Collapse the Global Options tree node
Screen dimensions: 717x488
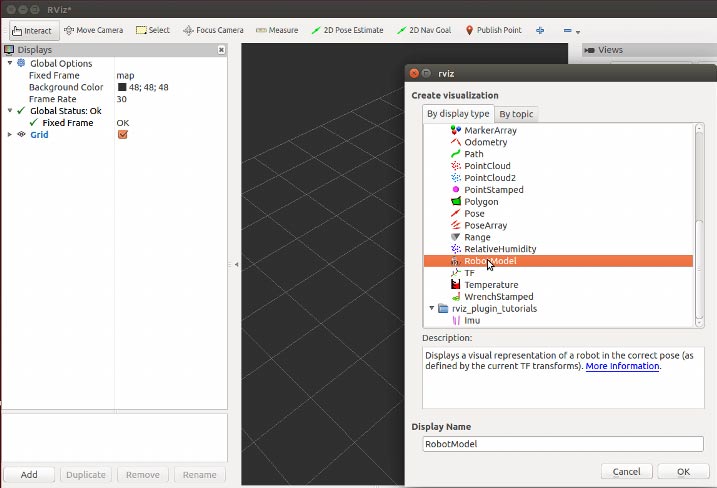click(10, 63)
